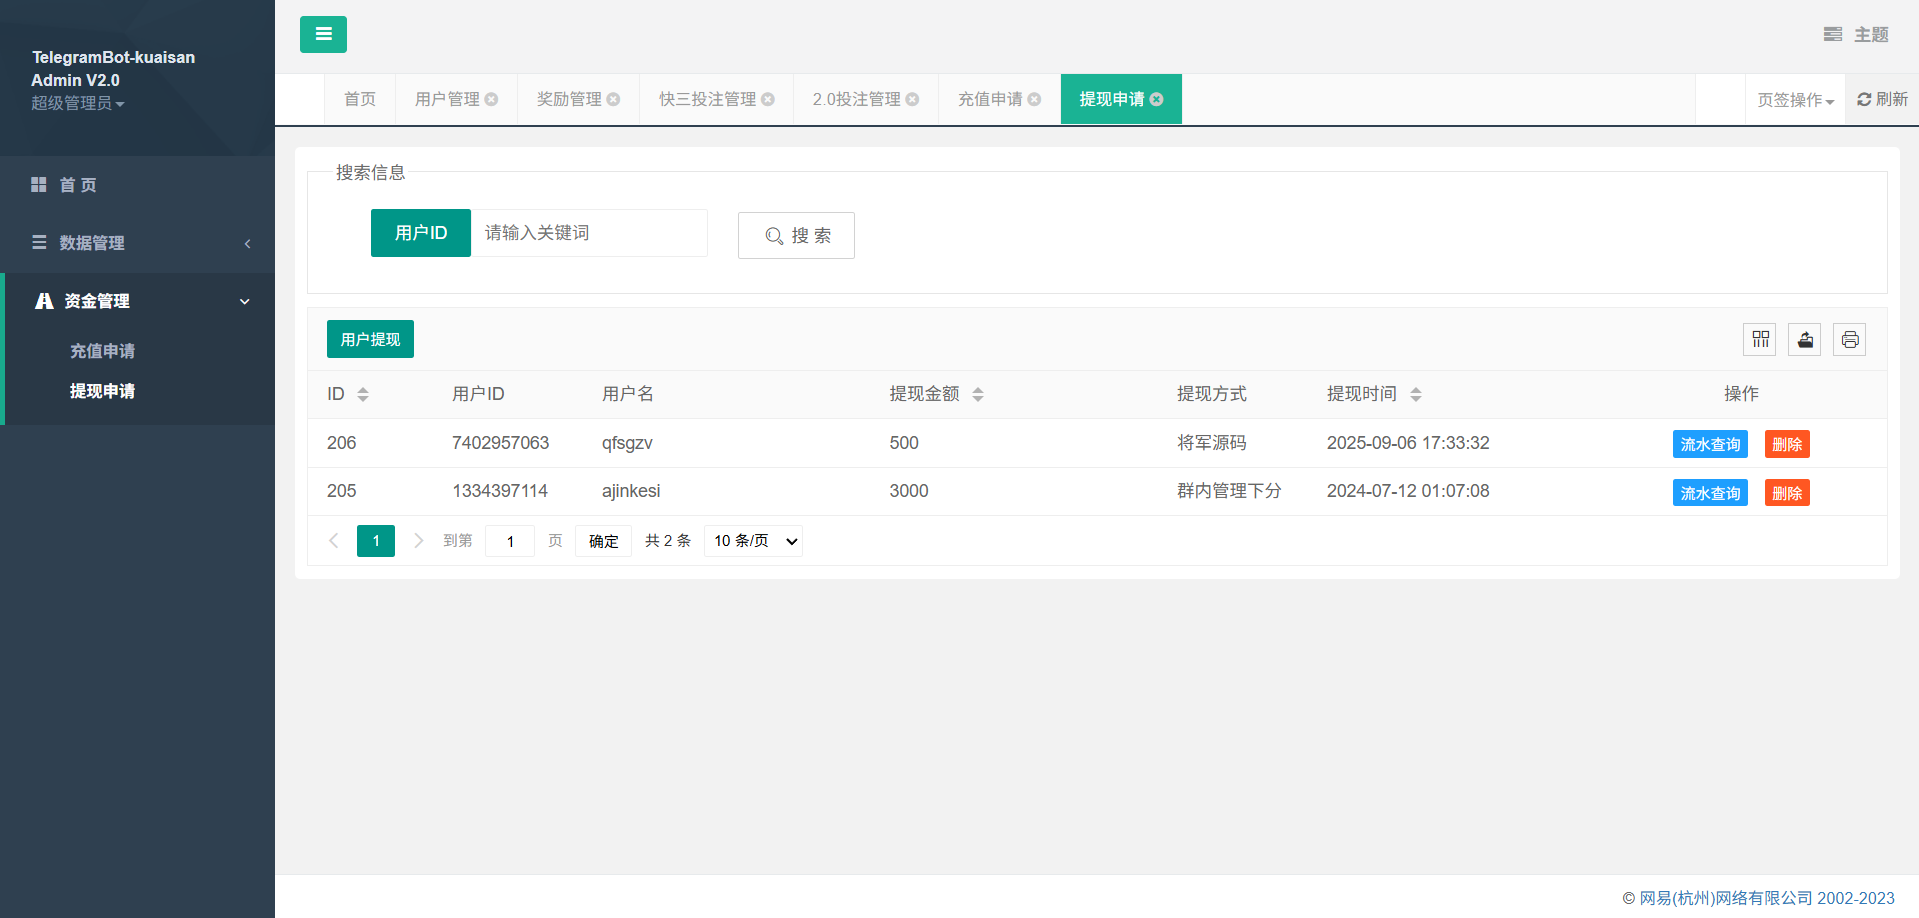Delete the withdrawal record for ajinkesi
The width and height of the screenshot is (1919, 918).
click(1786, 493)
